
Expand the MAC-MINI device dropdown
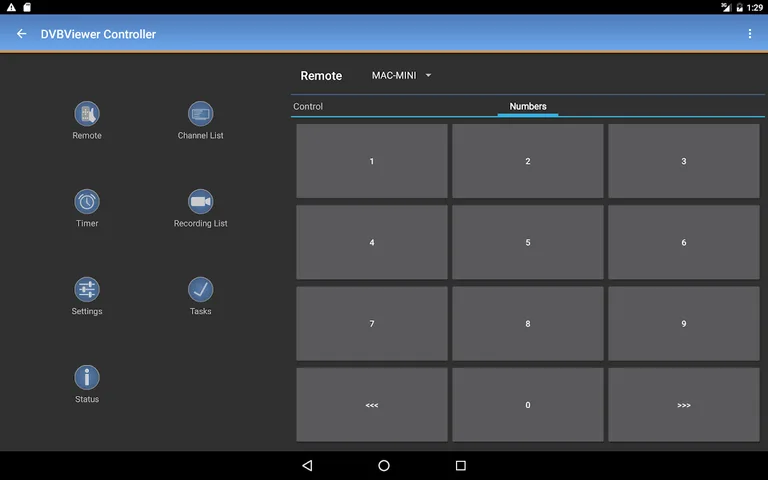click(401, 75)
